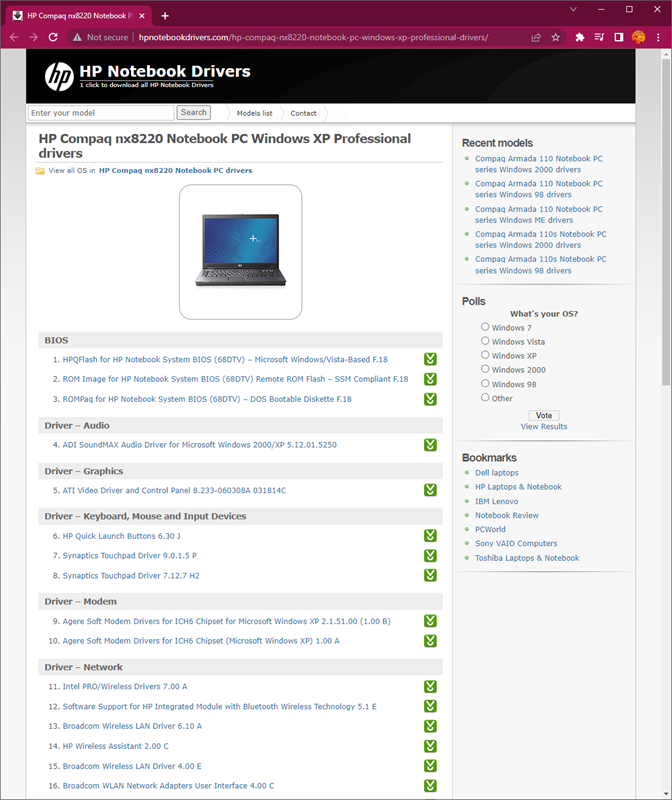
Task: Click download icon for HP Wireless Assistant
Action: coord(430,746)
